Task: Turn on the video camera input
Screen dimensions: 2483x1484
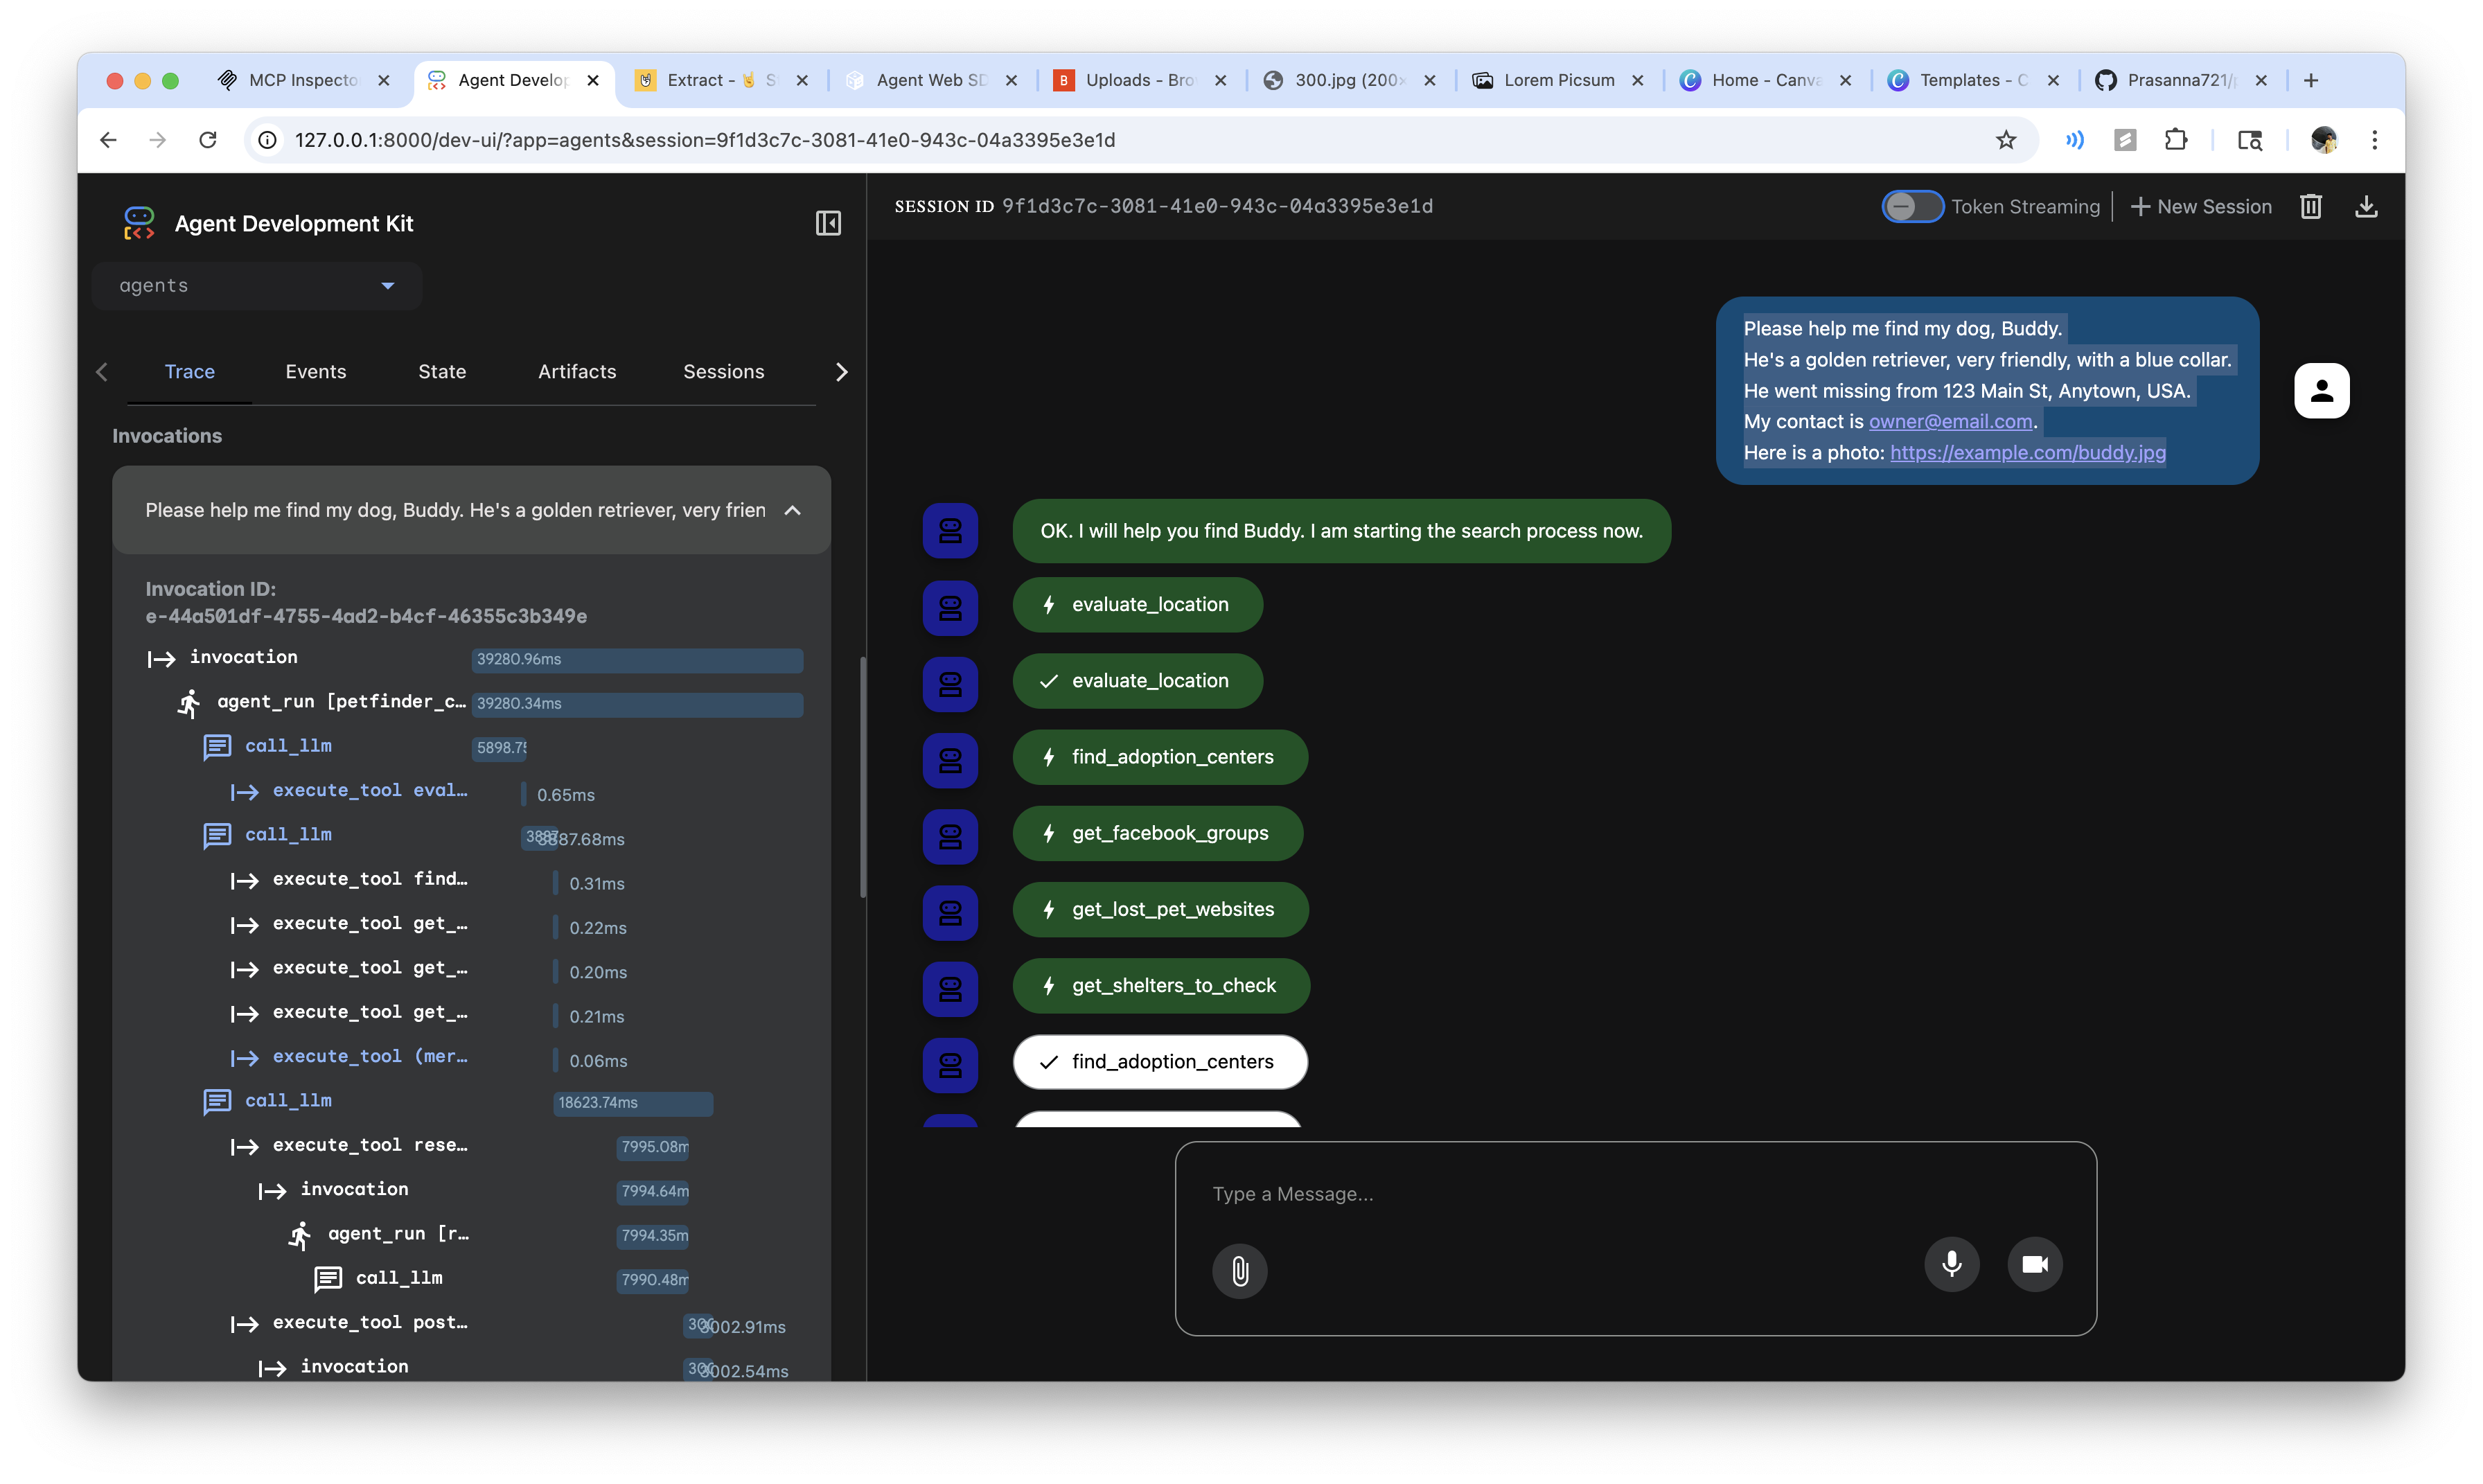Action: 2034,1264
